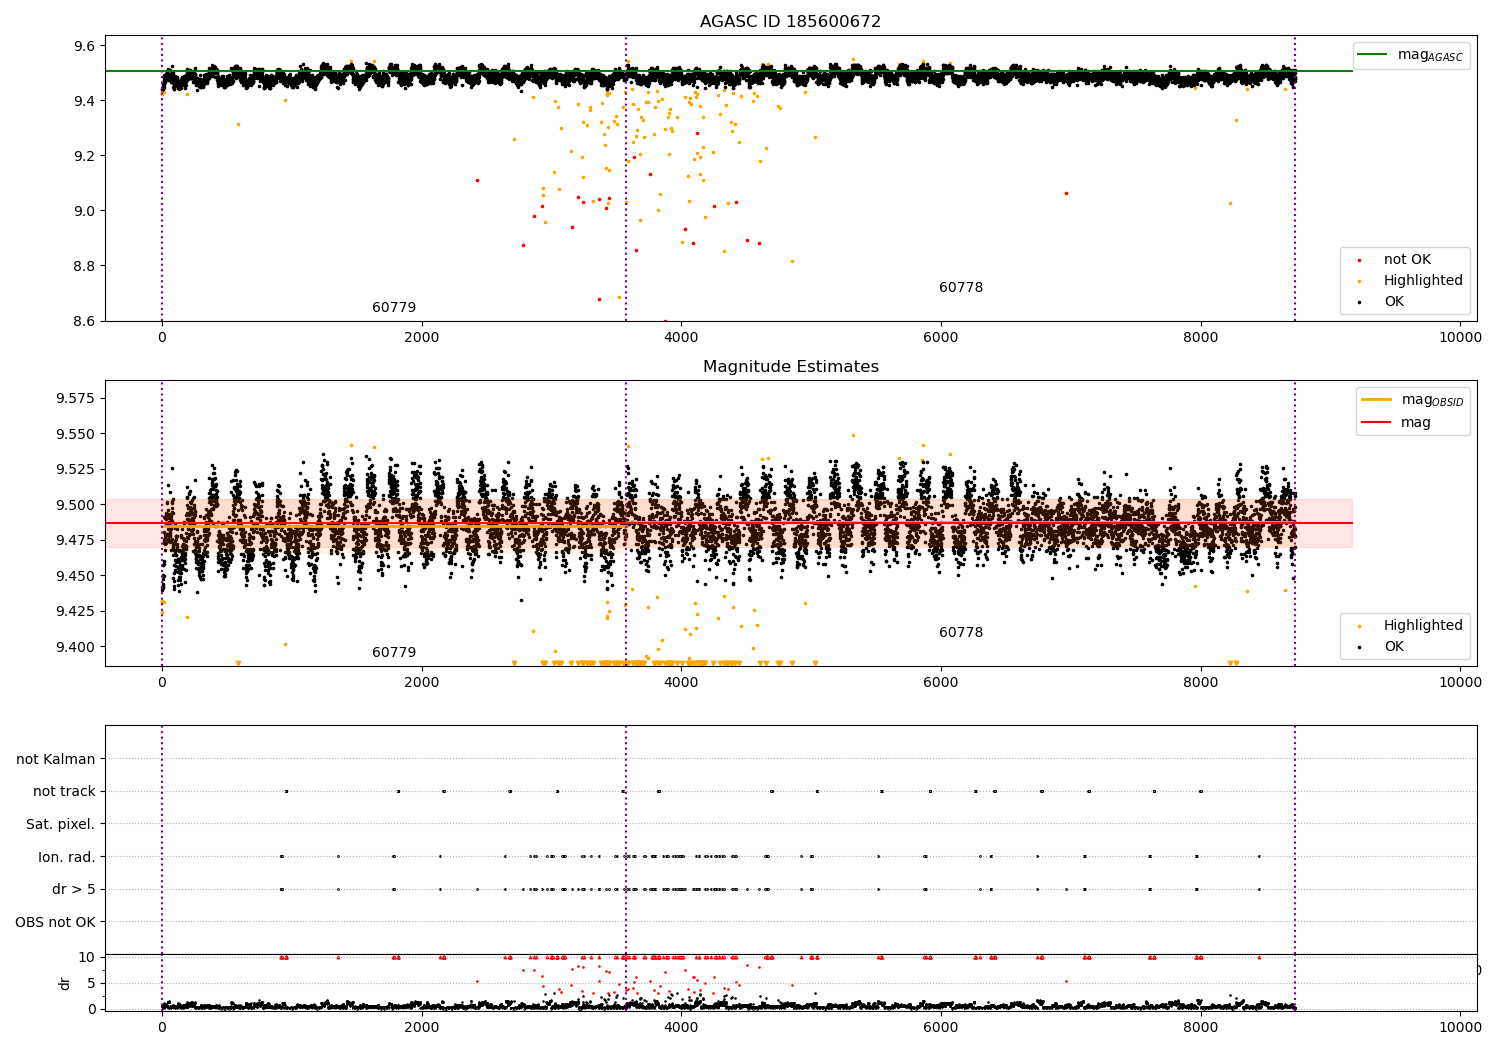Click the red 'mag' legend line sample
The width and height of the screenshot is (1500, 1050).
click(x=1376, y=423)
